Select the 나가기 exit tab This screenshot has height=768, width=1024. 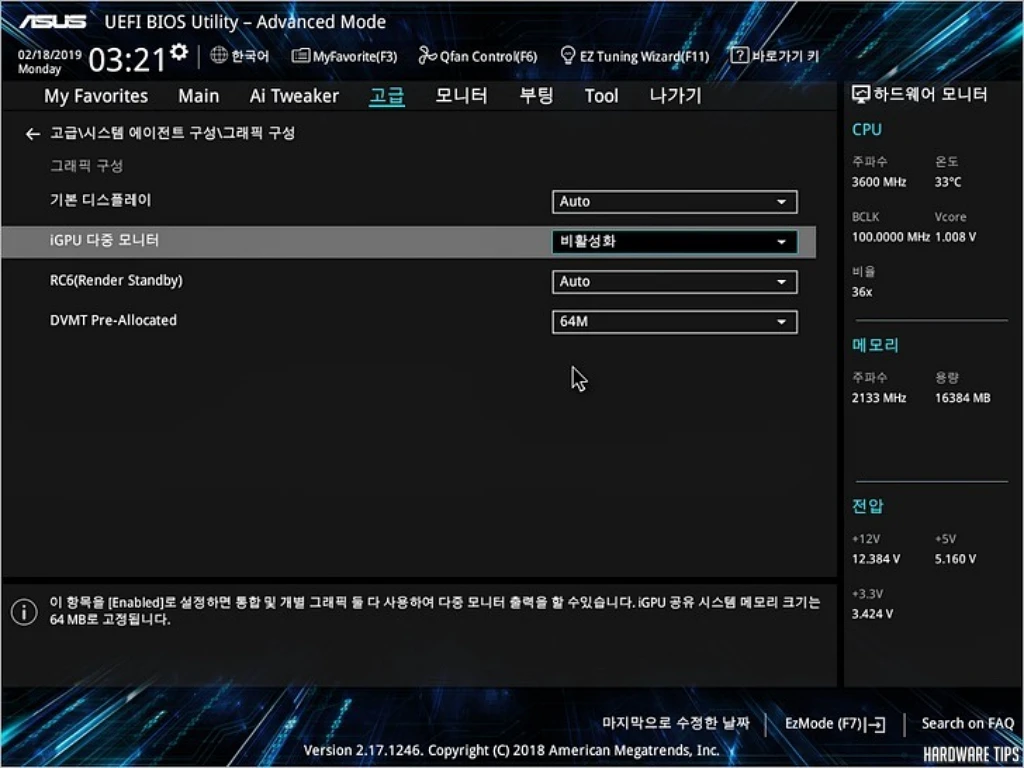[x=675, y=96]
